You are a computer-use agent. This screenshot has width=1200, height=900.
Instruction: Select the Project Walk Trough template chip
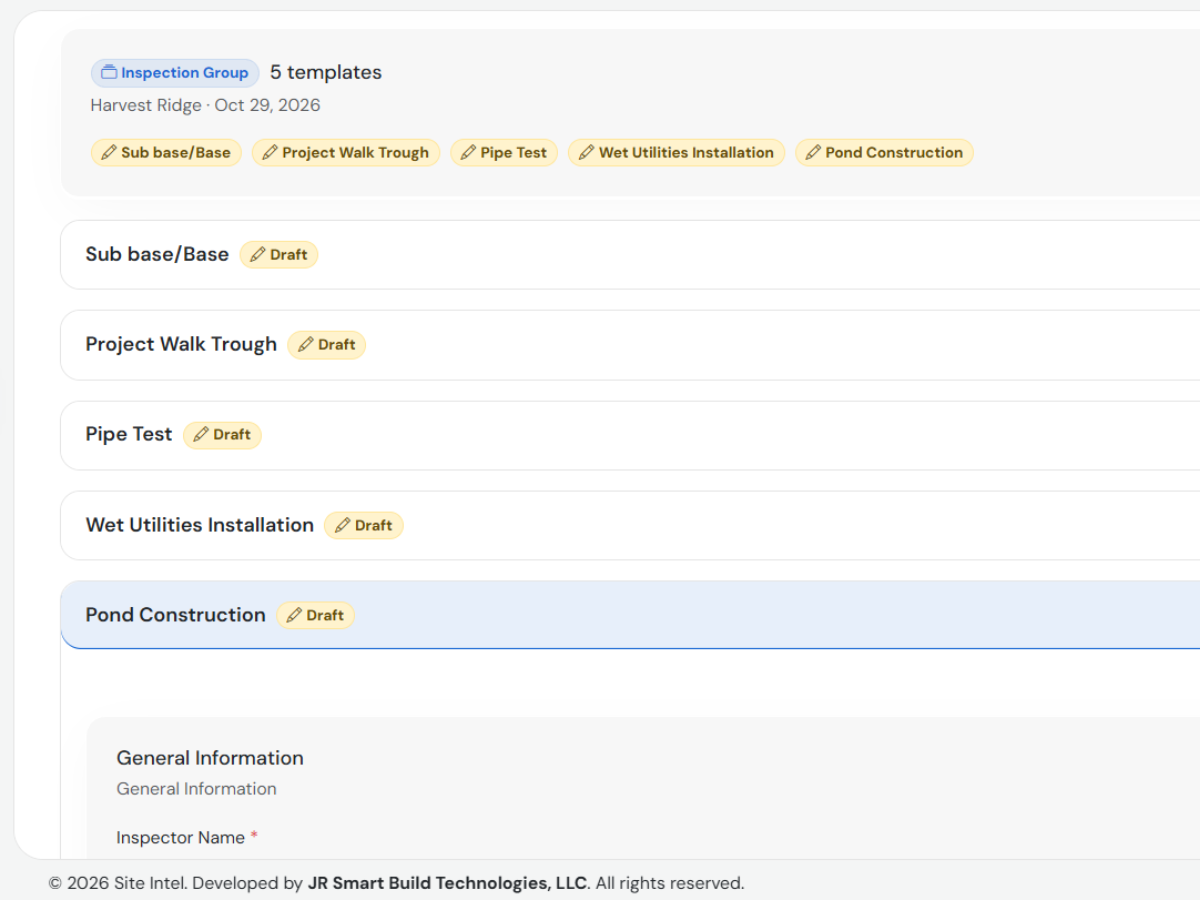[x=346, y=153]
